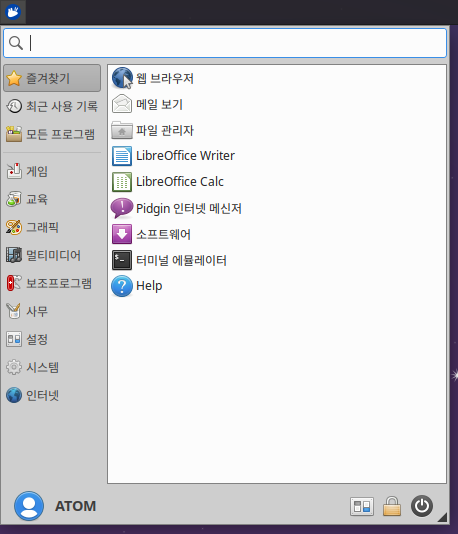Click the power log out button
Image resolution: width=458 pixels, height=534 pixels.
(x=422, y=506)
